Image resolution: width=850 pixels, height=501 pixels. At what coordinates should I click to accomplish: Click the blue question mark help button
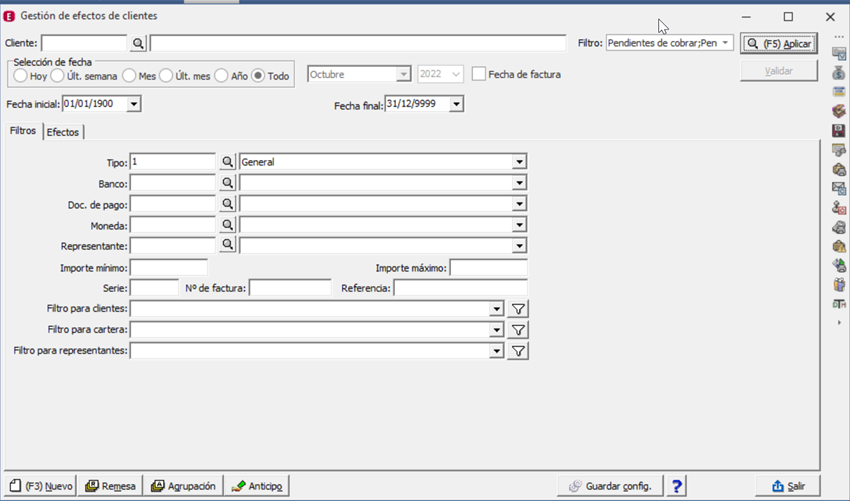(676, 486)
